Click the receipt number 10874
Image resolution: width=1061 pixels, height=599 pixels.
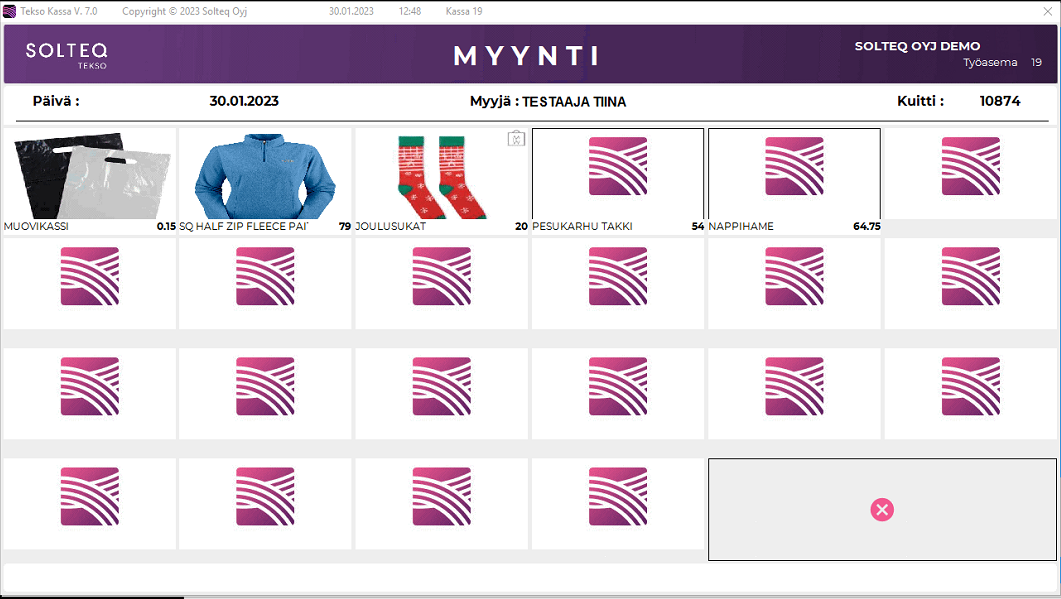tap(1000, 101)
